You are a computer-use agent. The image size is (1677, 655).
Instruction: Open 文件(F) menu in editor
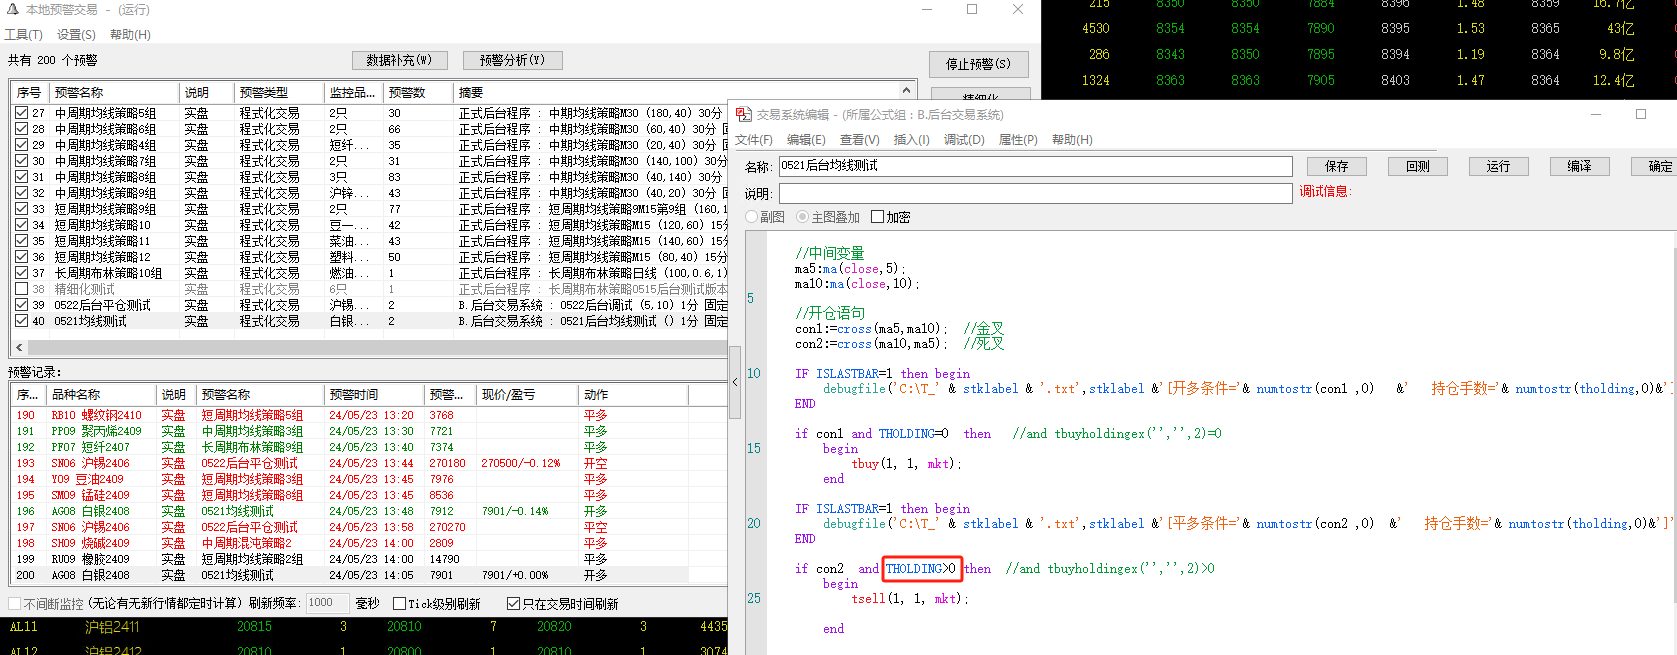click(754, 140)
